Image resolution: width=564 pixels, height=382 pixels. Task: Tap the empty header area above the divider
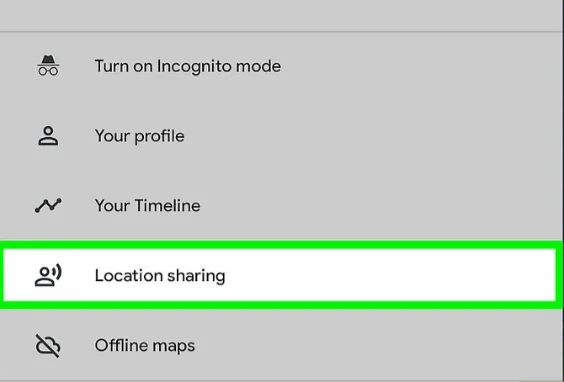click(282, 15)
